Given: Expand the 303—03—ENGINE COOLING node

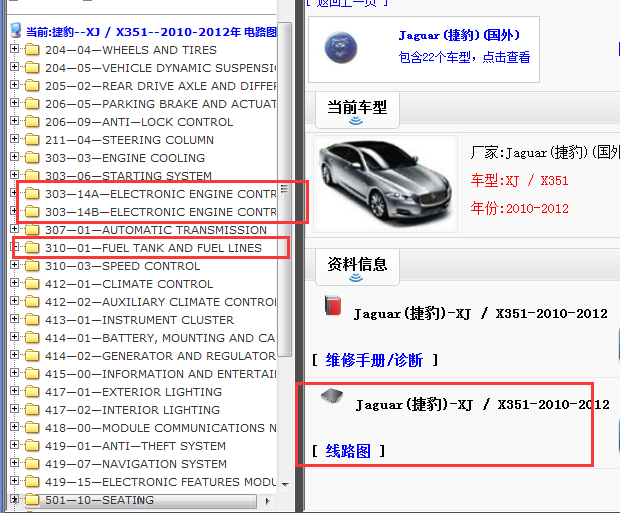Looking at the screenshot, I should (x=14, y=157).
